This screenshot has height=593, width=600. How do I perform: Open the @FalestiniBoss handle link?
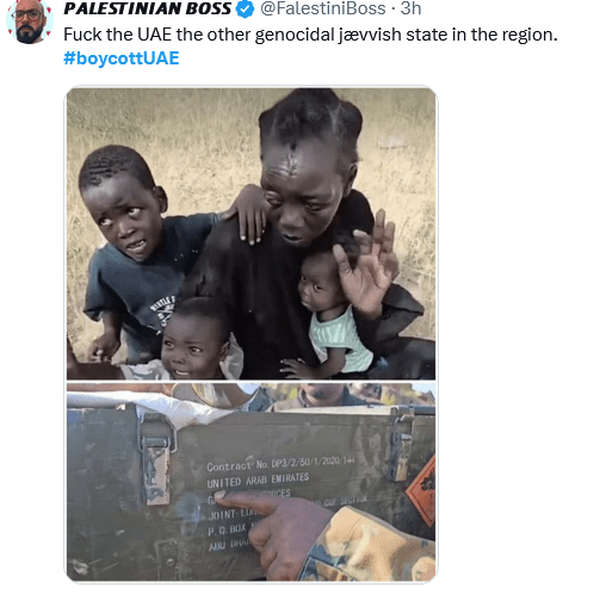[x=323, y=8]
